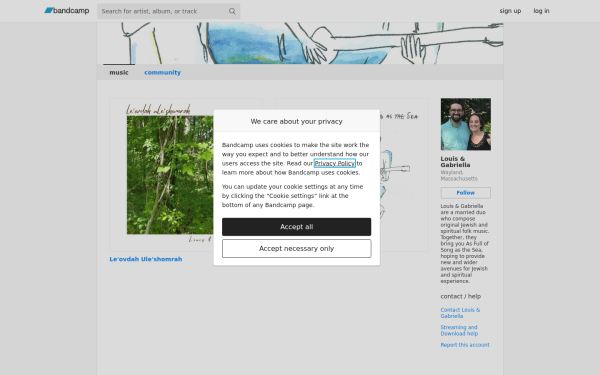Choose Accept necessary only

297,249
